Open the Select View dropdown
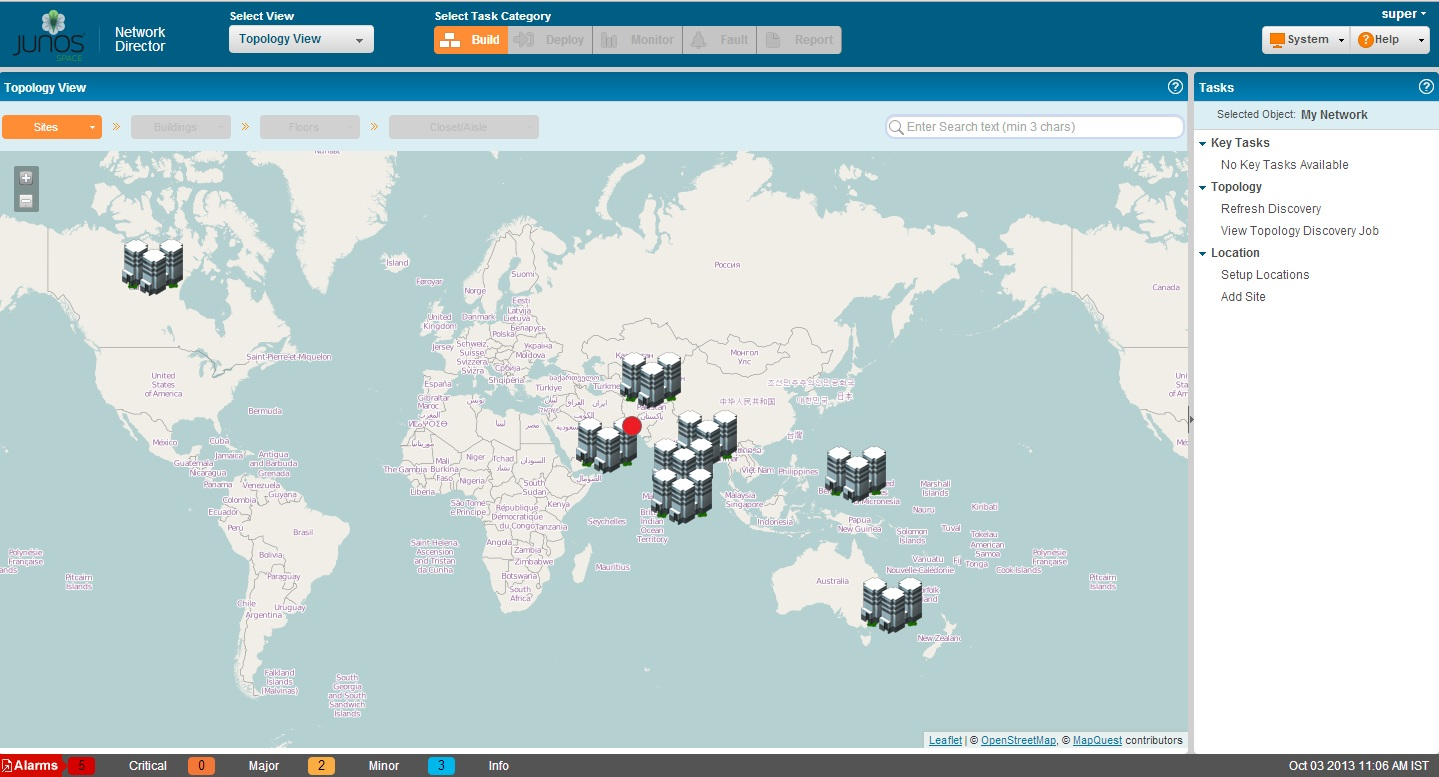Viewport: 1439px width, 777px height. point(301,40)
